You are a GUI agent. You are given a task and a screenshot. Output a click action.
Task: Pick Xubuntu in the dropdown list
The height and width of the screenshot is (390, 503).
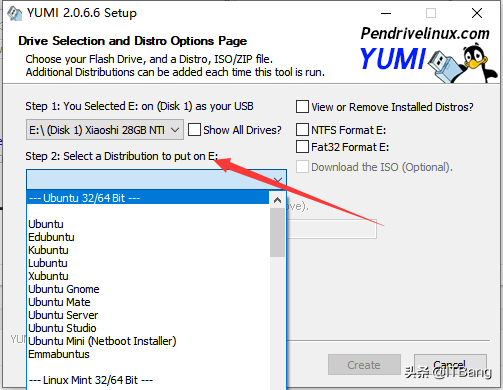point(148,276)
